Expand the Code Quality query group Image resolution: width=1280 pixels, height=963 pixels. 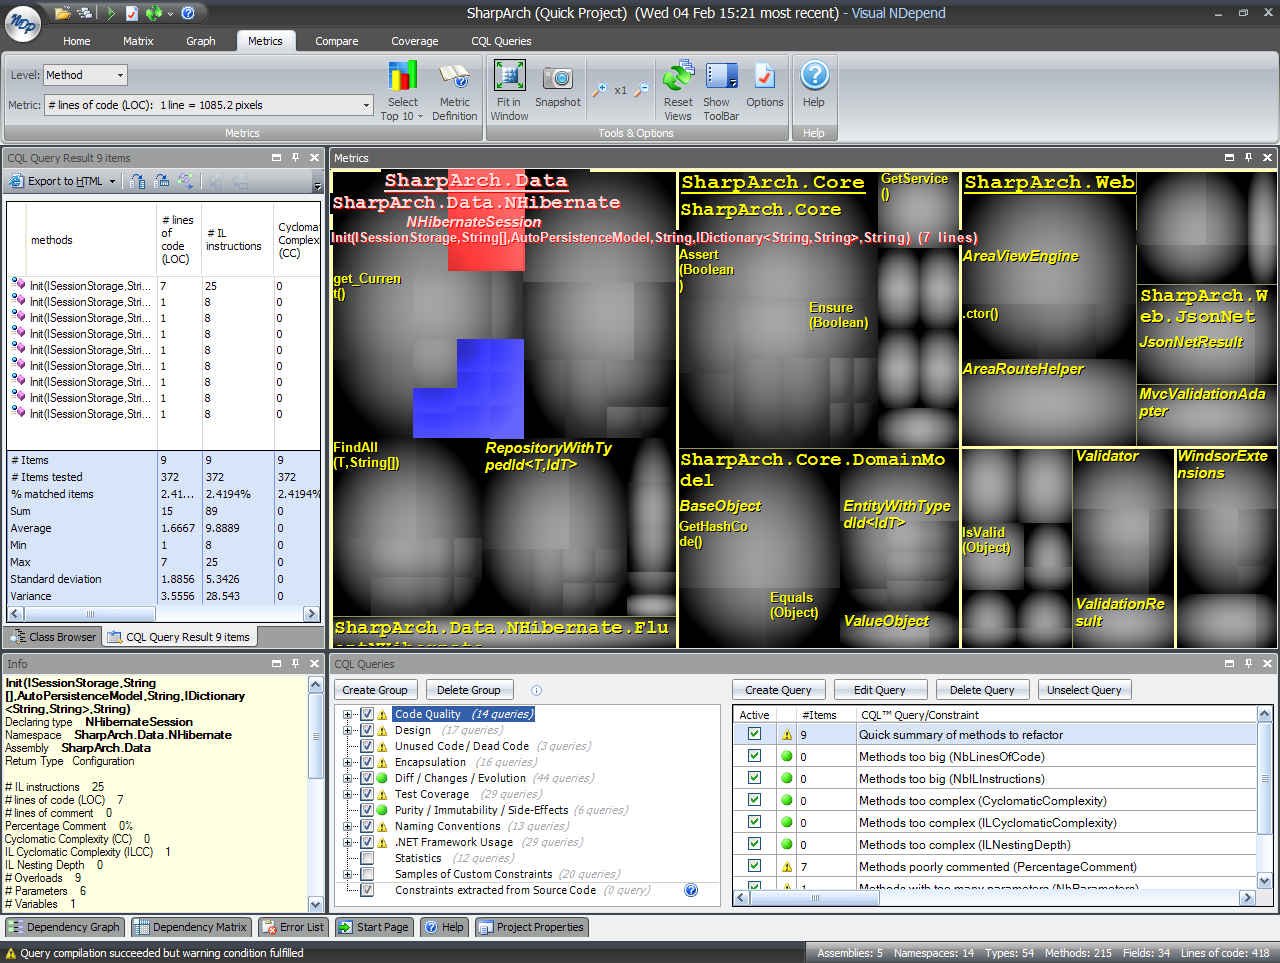[348, 714]
